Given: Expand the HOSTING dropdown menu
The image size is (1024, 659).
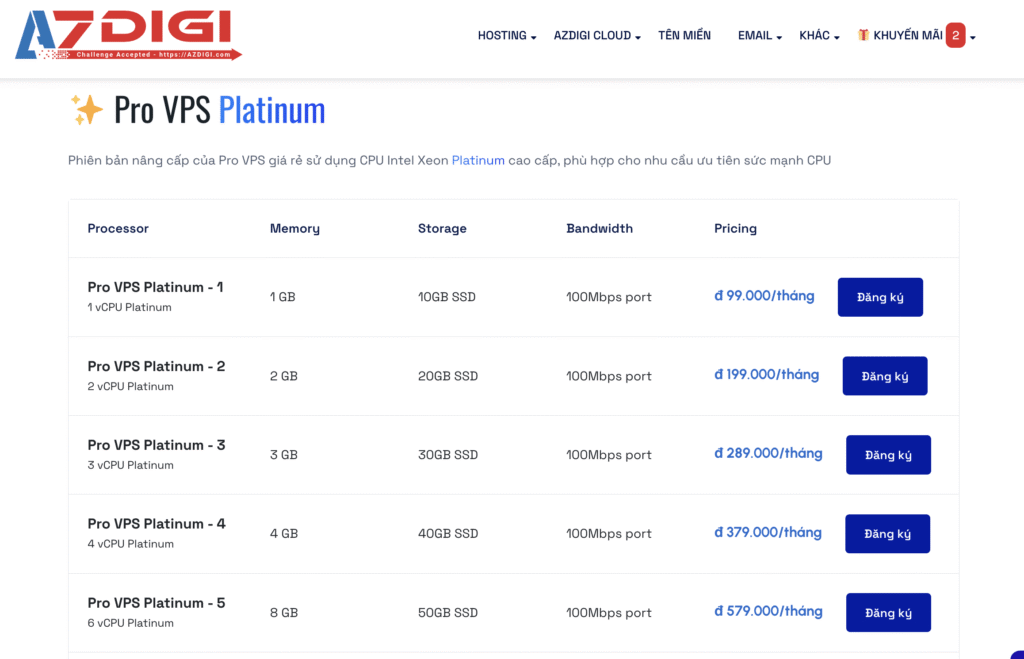Looking at the screenshot, I should [506, 36].
